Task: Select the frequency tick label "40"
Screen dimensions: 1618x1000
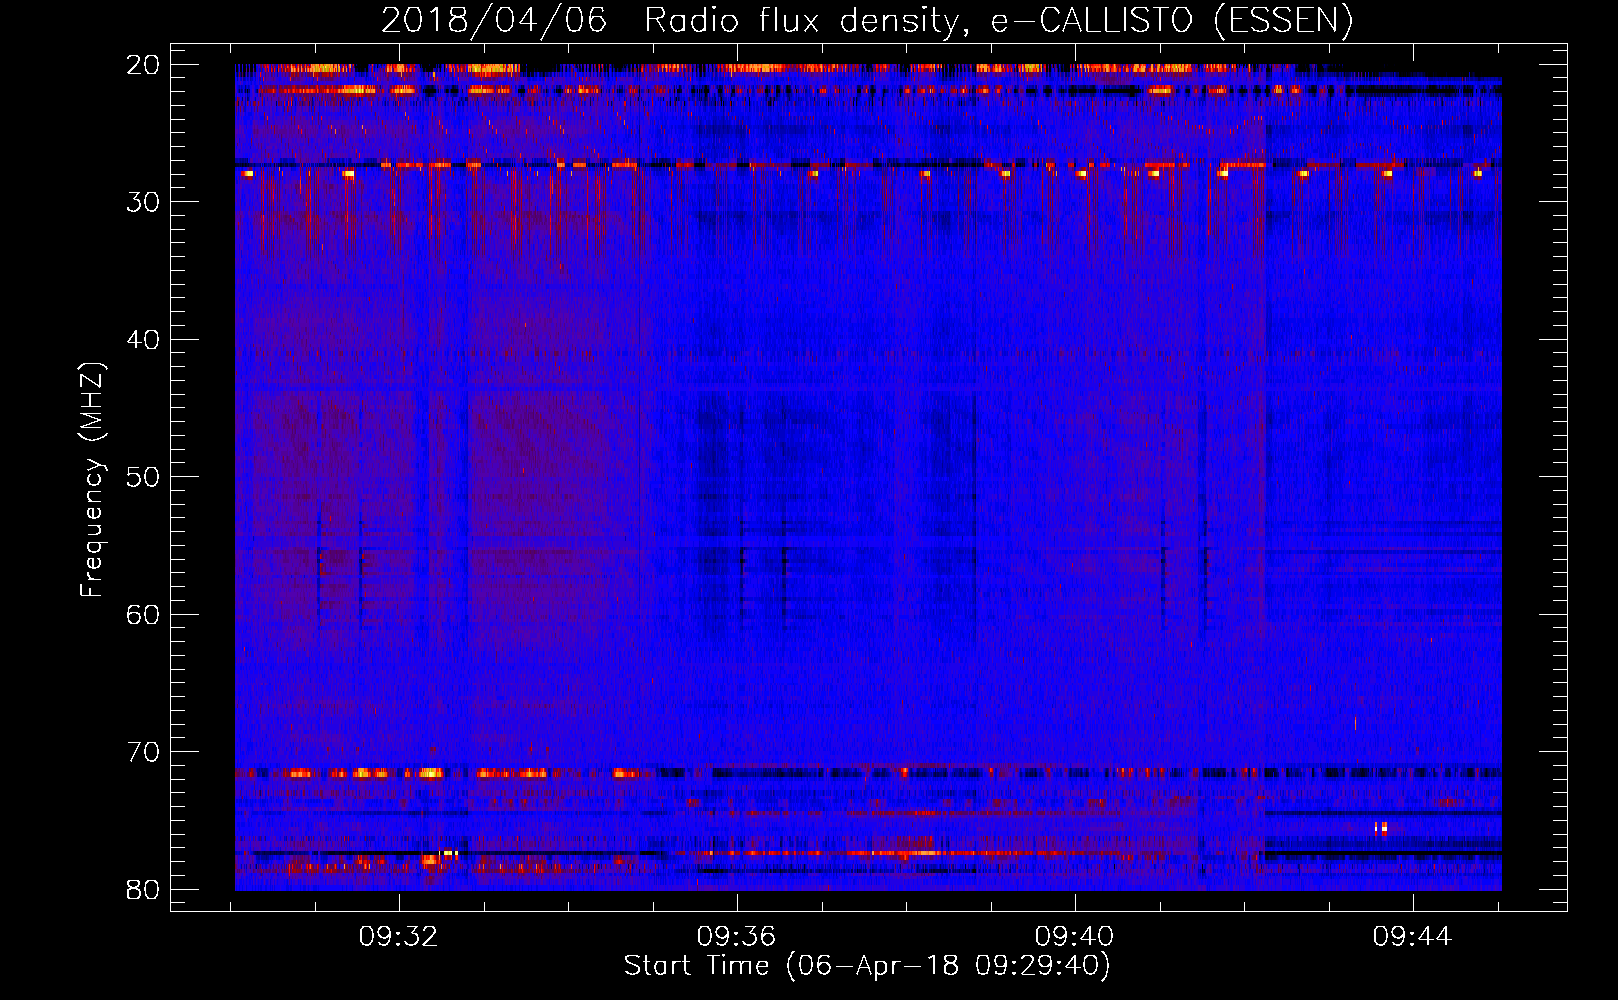Action: point(144,340)
